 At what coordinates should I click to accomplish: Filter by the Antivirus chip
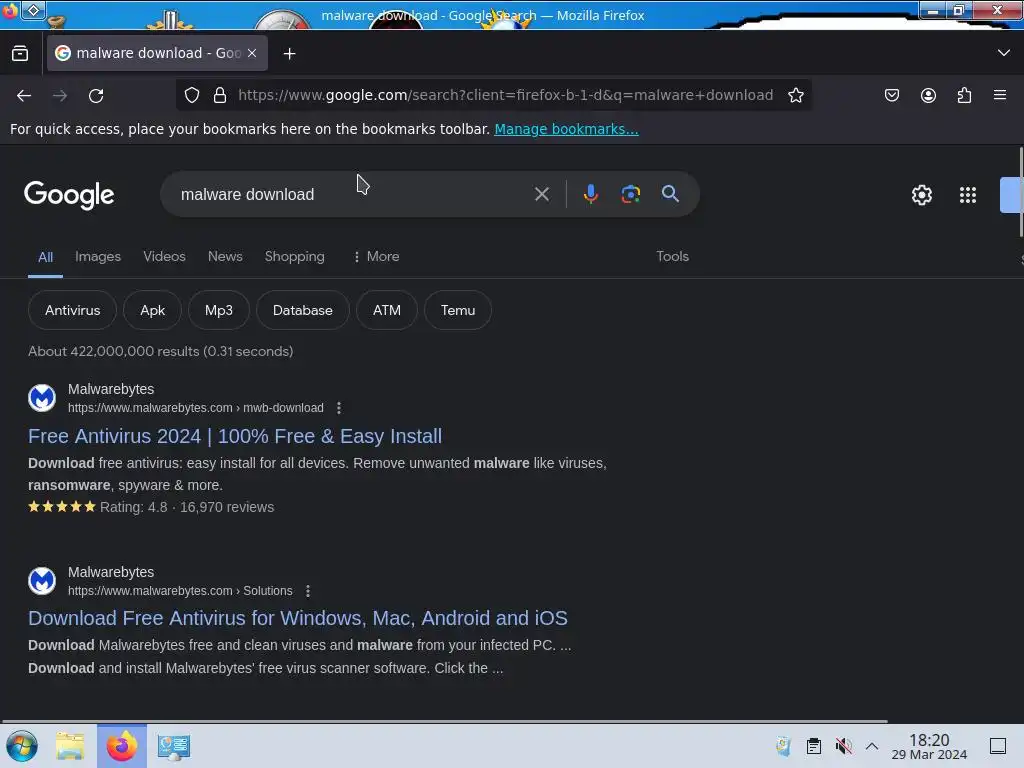72,310
